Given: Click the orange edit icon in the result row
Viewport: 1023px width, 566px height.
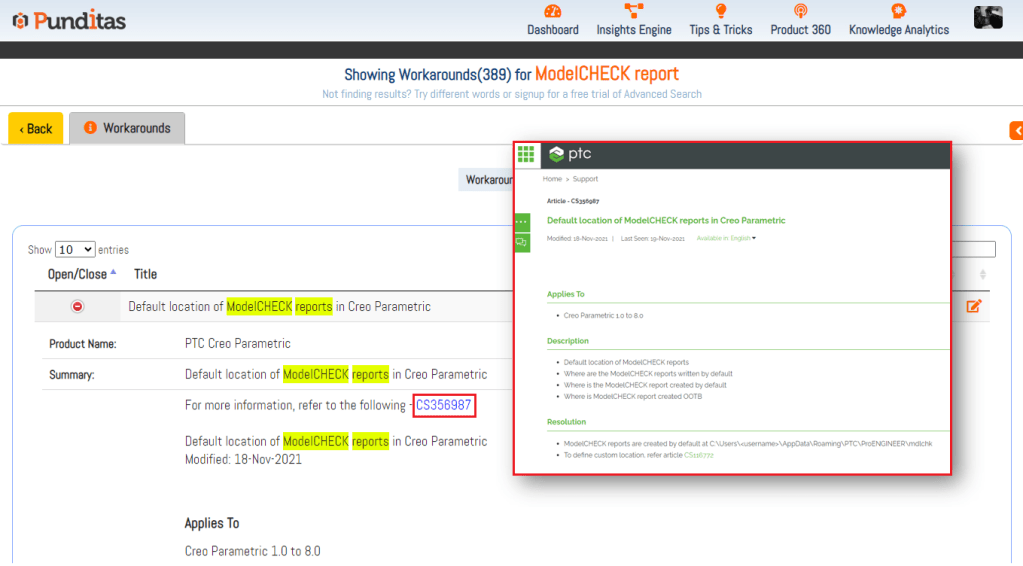Looking at the screenshot, I should [973, 306].
